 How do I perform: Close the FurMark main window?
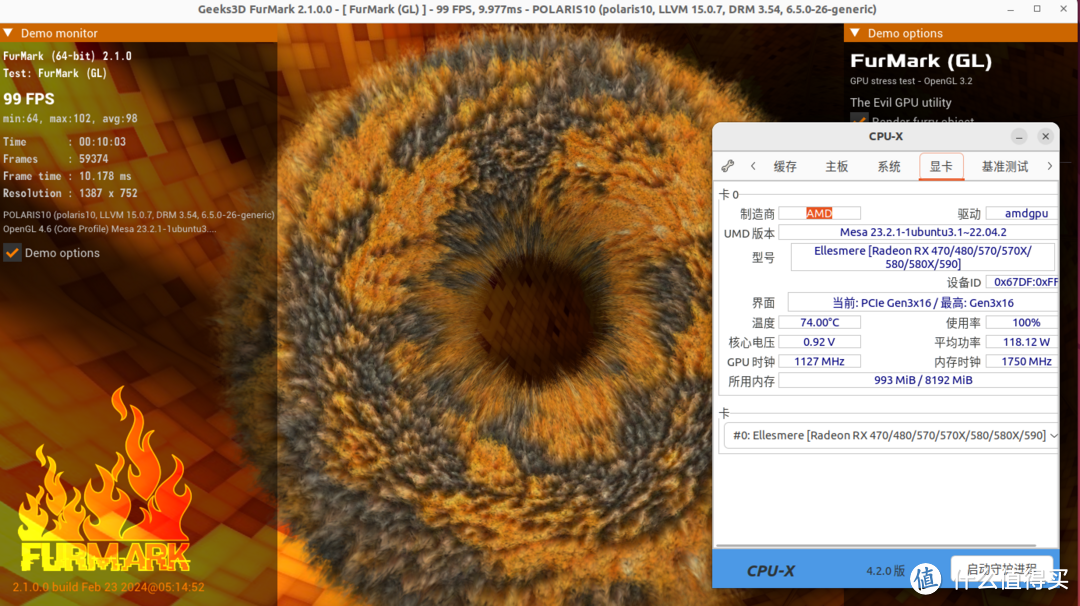(x=1063, y=9)
